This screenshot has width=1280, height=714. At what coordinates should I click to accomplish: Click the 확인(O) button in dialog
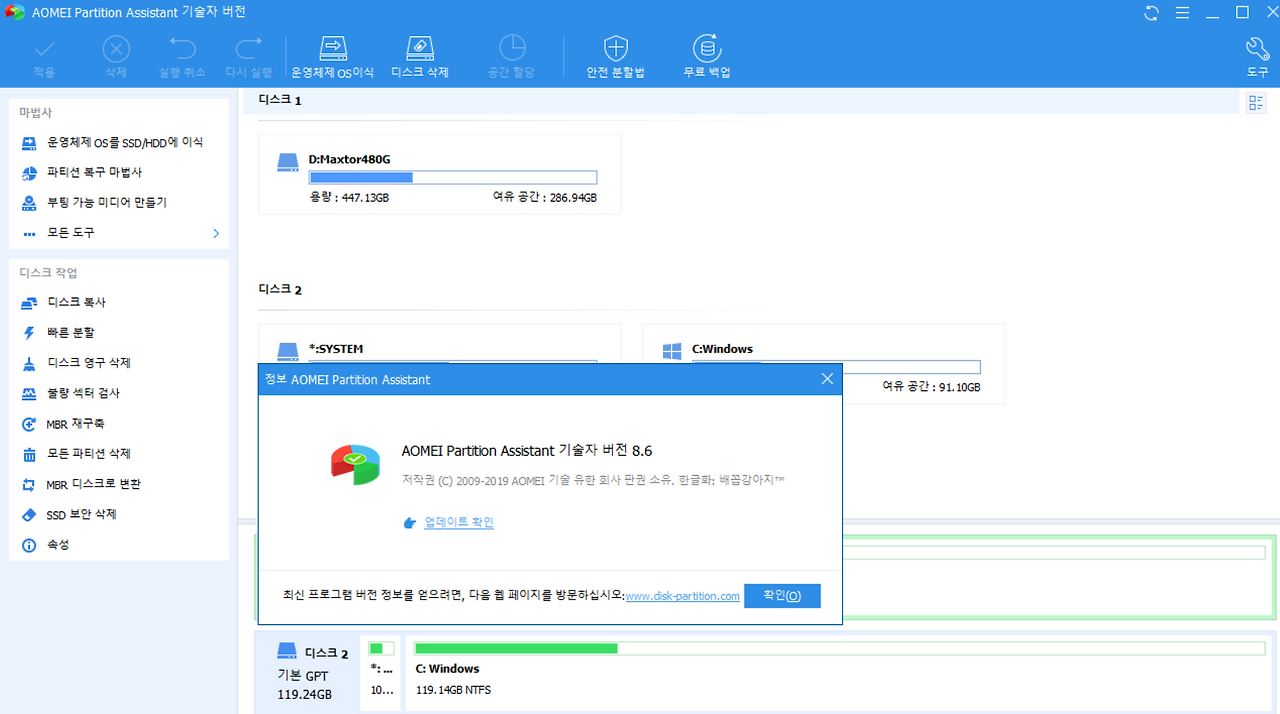[x=782, y=596]
